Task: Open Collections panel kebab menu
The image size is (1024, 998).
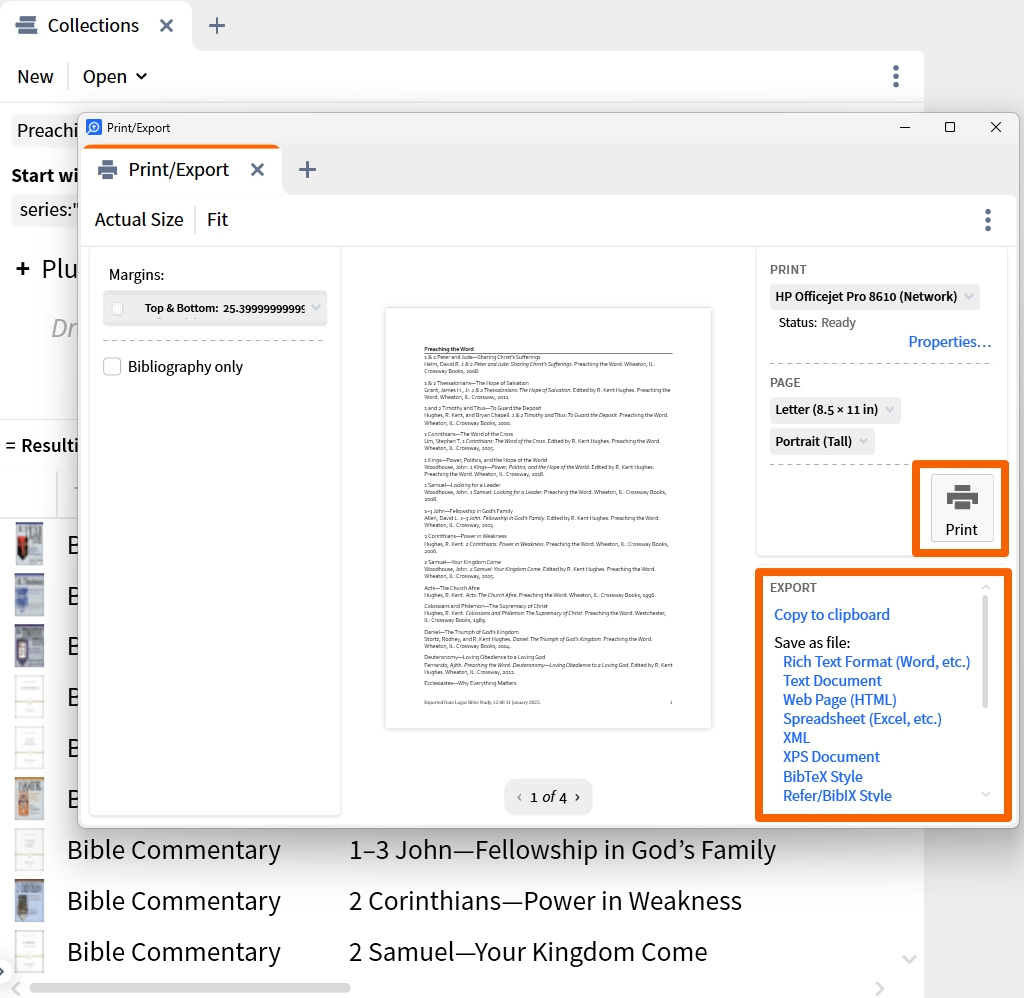Action: (896, 76)
